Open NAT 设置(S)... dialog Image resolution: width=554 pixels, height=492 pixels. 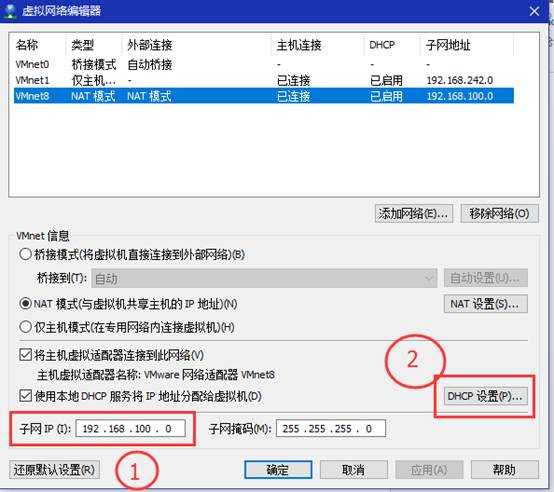point(485,304)
